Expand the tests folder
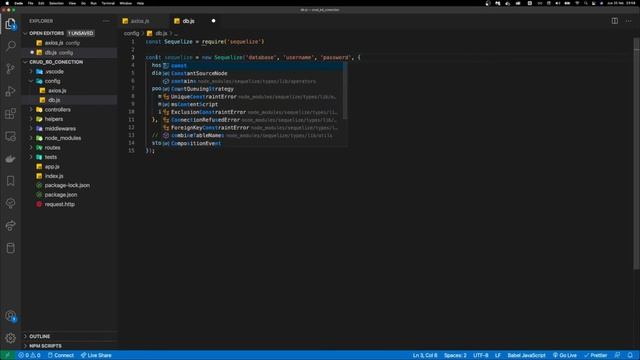This screenshot has width=640, height=360. [x=31, y=157]
